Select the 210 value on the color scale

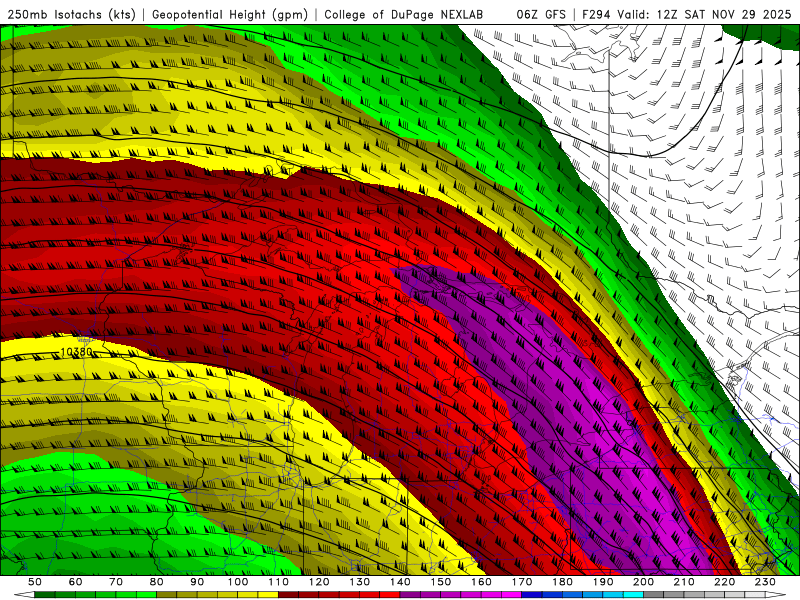(684, 582)
